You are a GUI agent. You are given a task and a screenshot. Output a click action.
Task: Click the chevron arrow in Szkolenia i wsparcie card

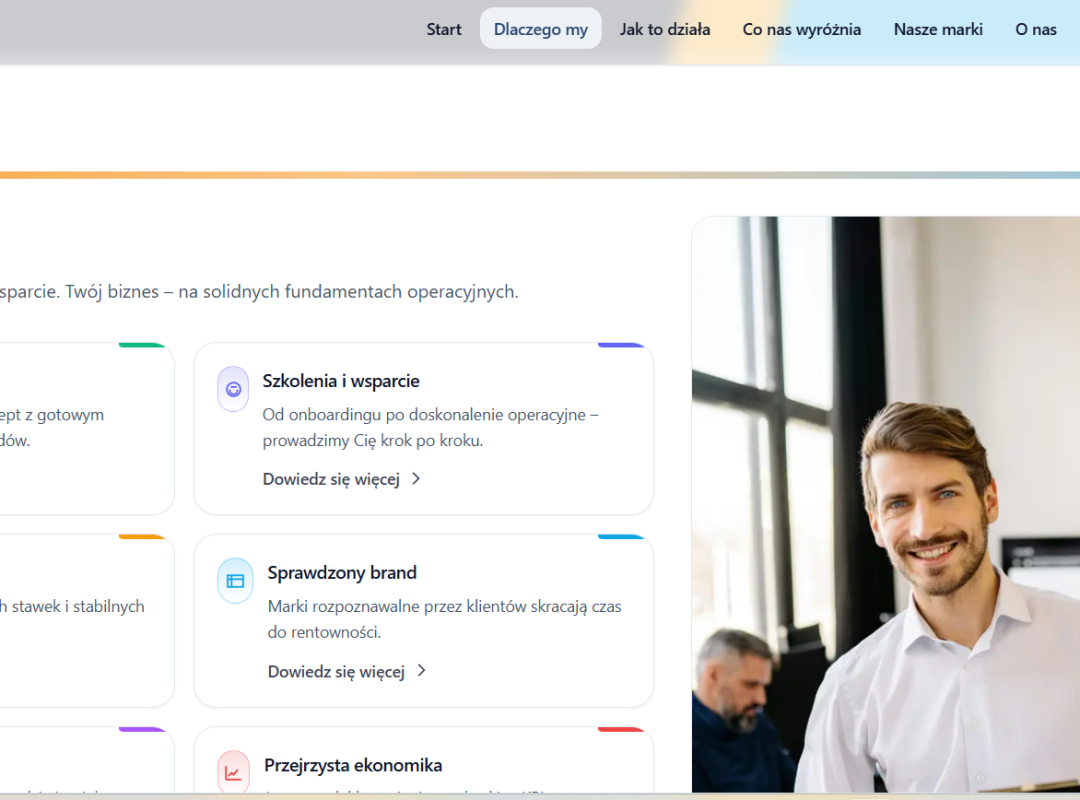pyautogui.click(x=416, y=479)
